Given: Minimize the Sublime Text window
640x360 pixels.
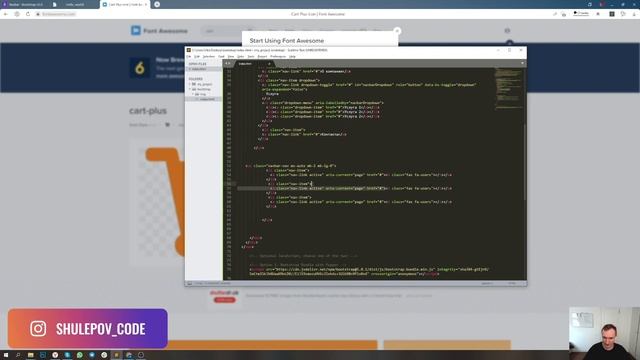Looking at the screenshot, I should [x=498, y=50].
